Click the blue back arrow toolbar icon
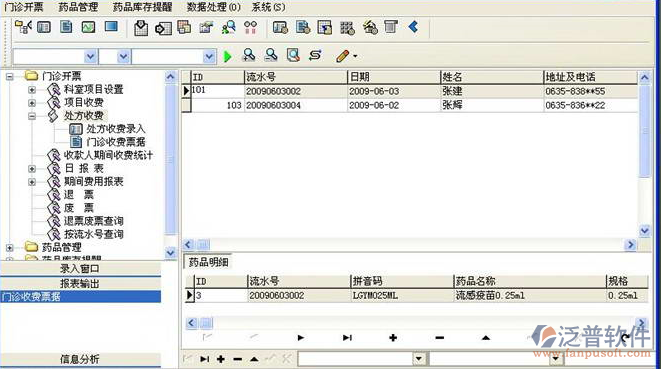 414,27
